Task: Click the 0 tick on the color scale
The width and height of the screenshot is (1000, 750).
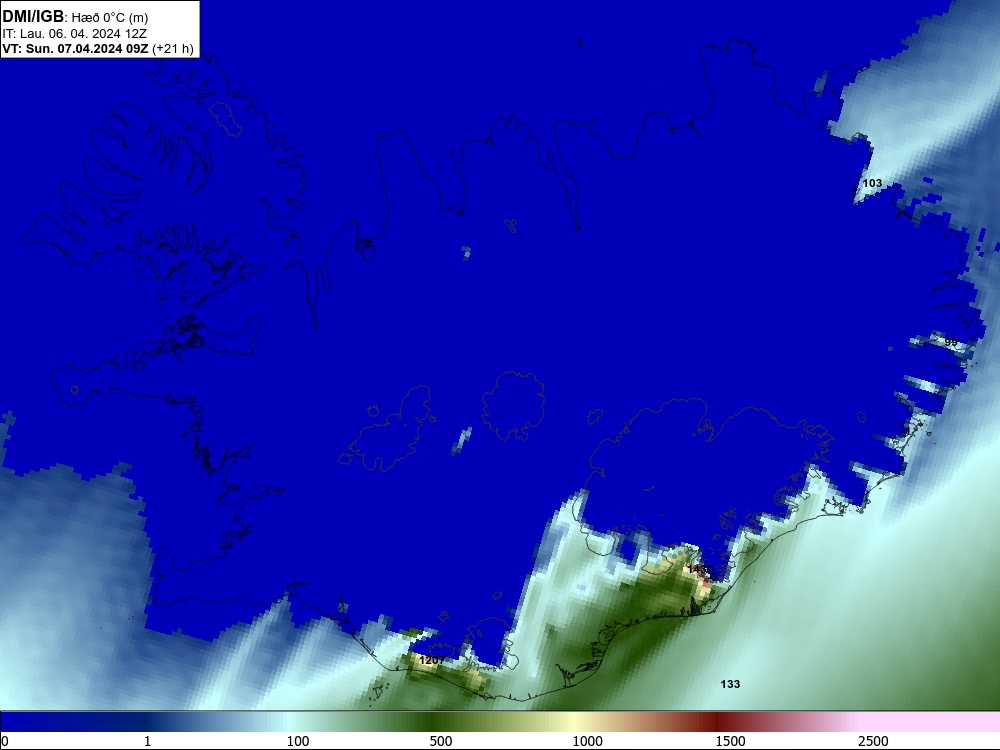Action: pyautogui.click(x=5, y=741)
